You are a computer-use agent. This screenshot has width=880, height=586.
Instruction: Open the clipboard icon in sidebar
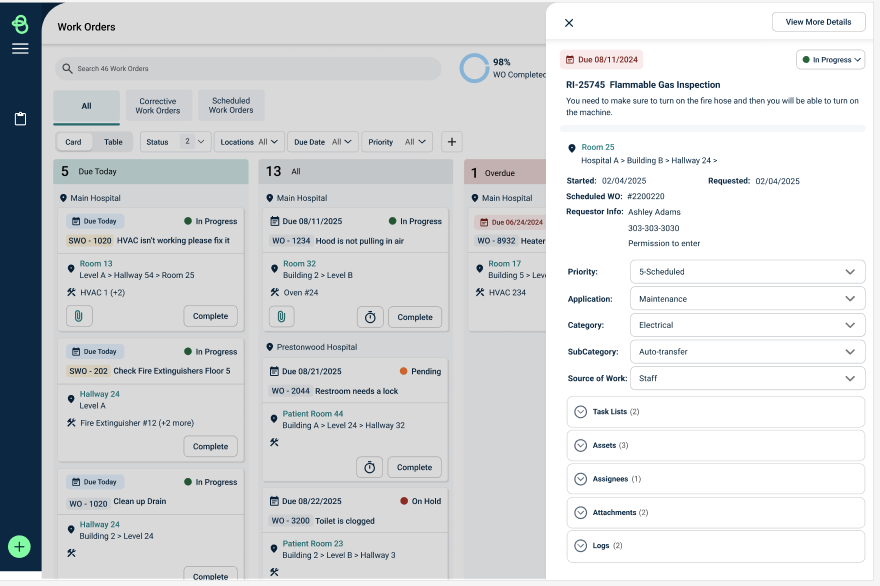(x=20, y=119)
